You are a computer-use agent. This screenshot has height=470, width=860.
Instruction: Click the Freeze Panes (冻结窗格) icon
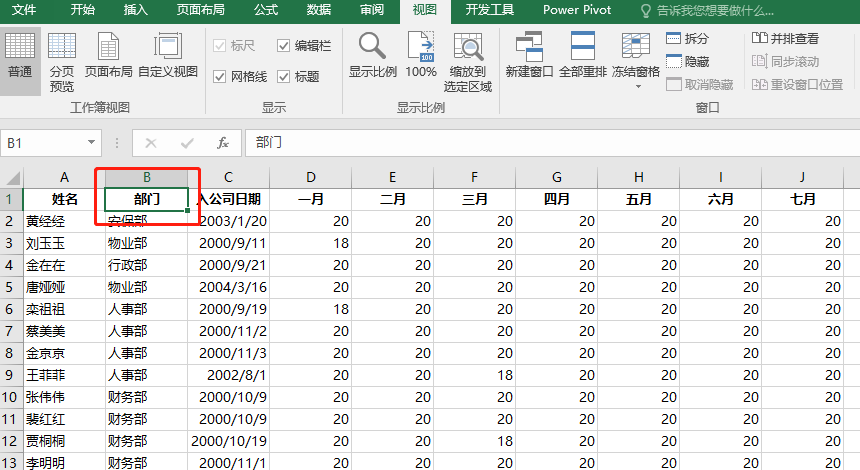(x=636, y=46)
